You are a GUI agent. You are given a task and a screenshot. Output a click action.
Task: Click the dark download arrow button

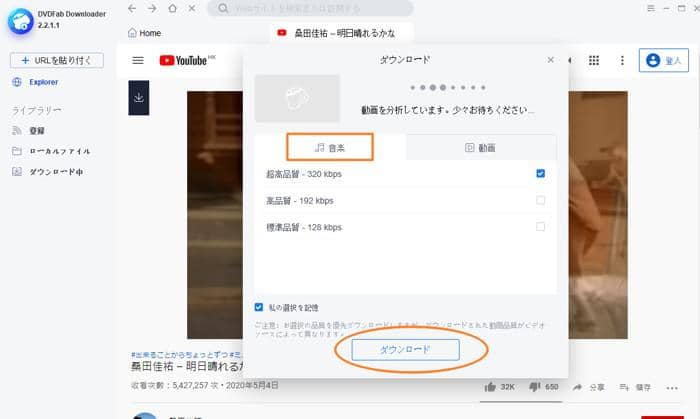pyautogui.click(x=139, y=98)
